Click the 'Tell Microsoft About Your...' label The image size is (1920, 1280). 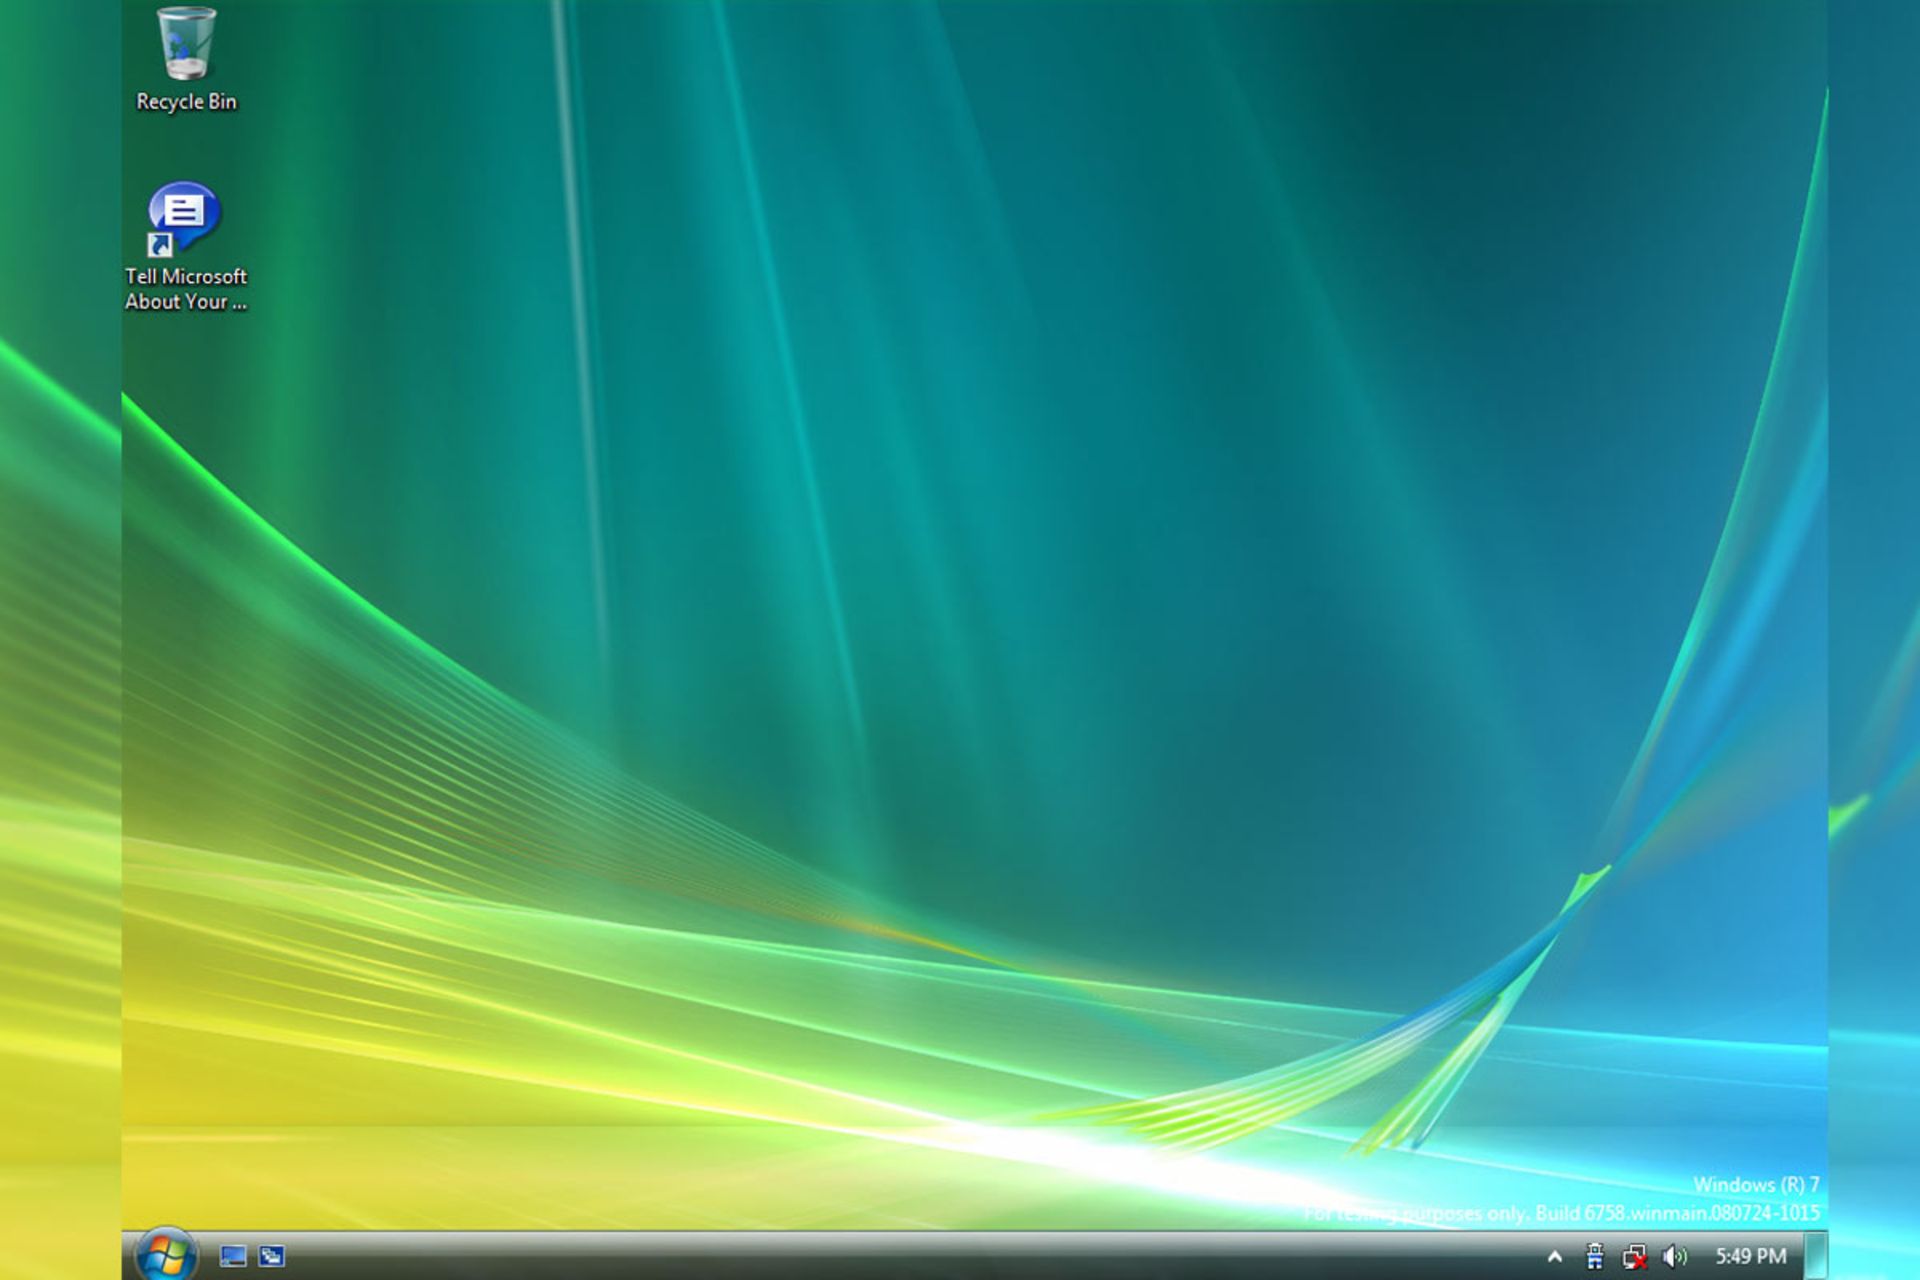click(185, 289)
